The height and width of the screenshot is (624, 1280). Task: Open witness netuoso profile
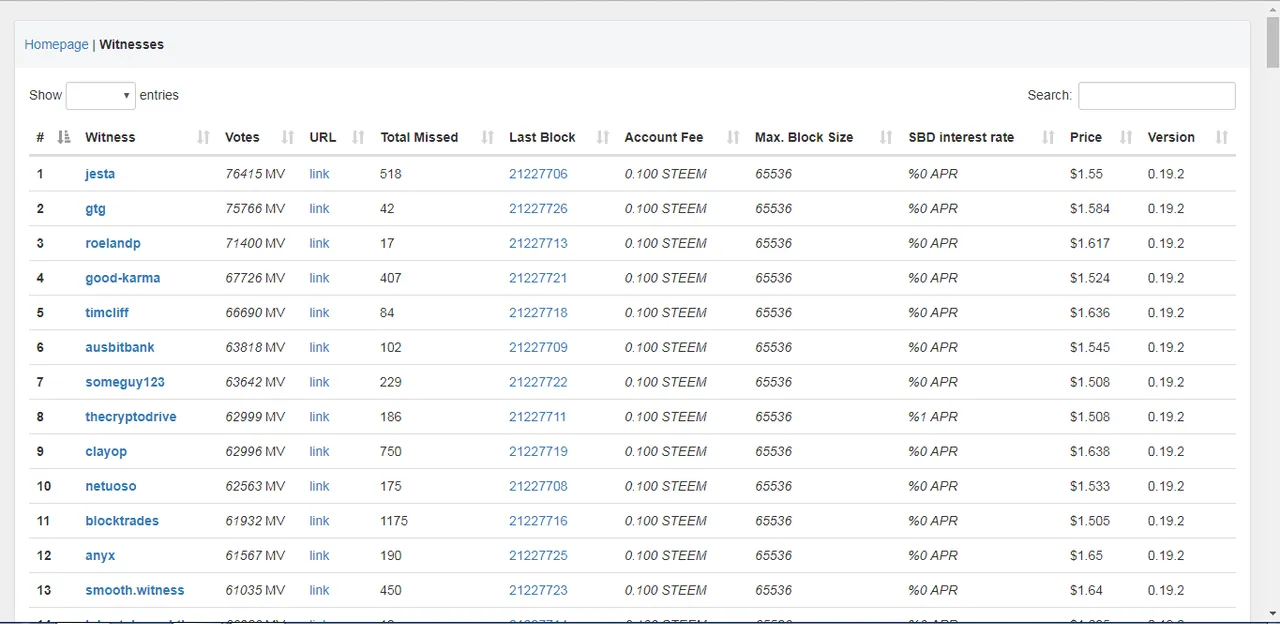coord(111,486)
